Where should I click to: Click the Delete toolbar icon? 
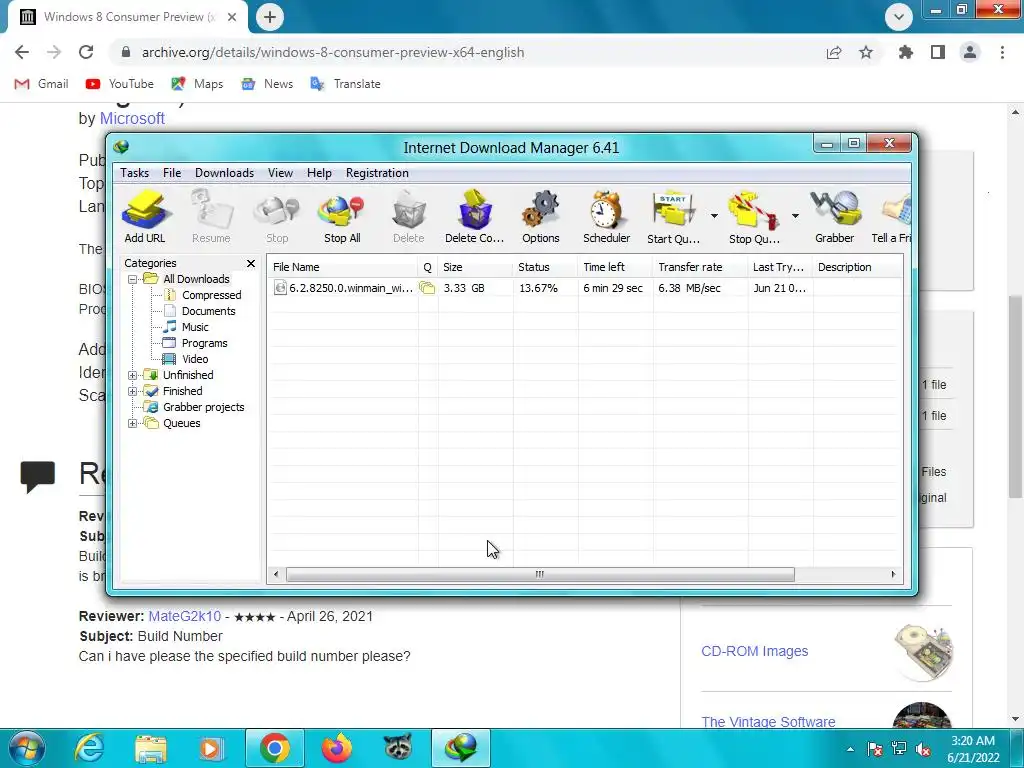click(409, 216)
